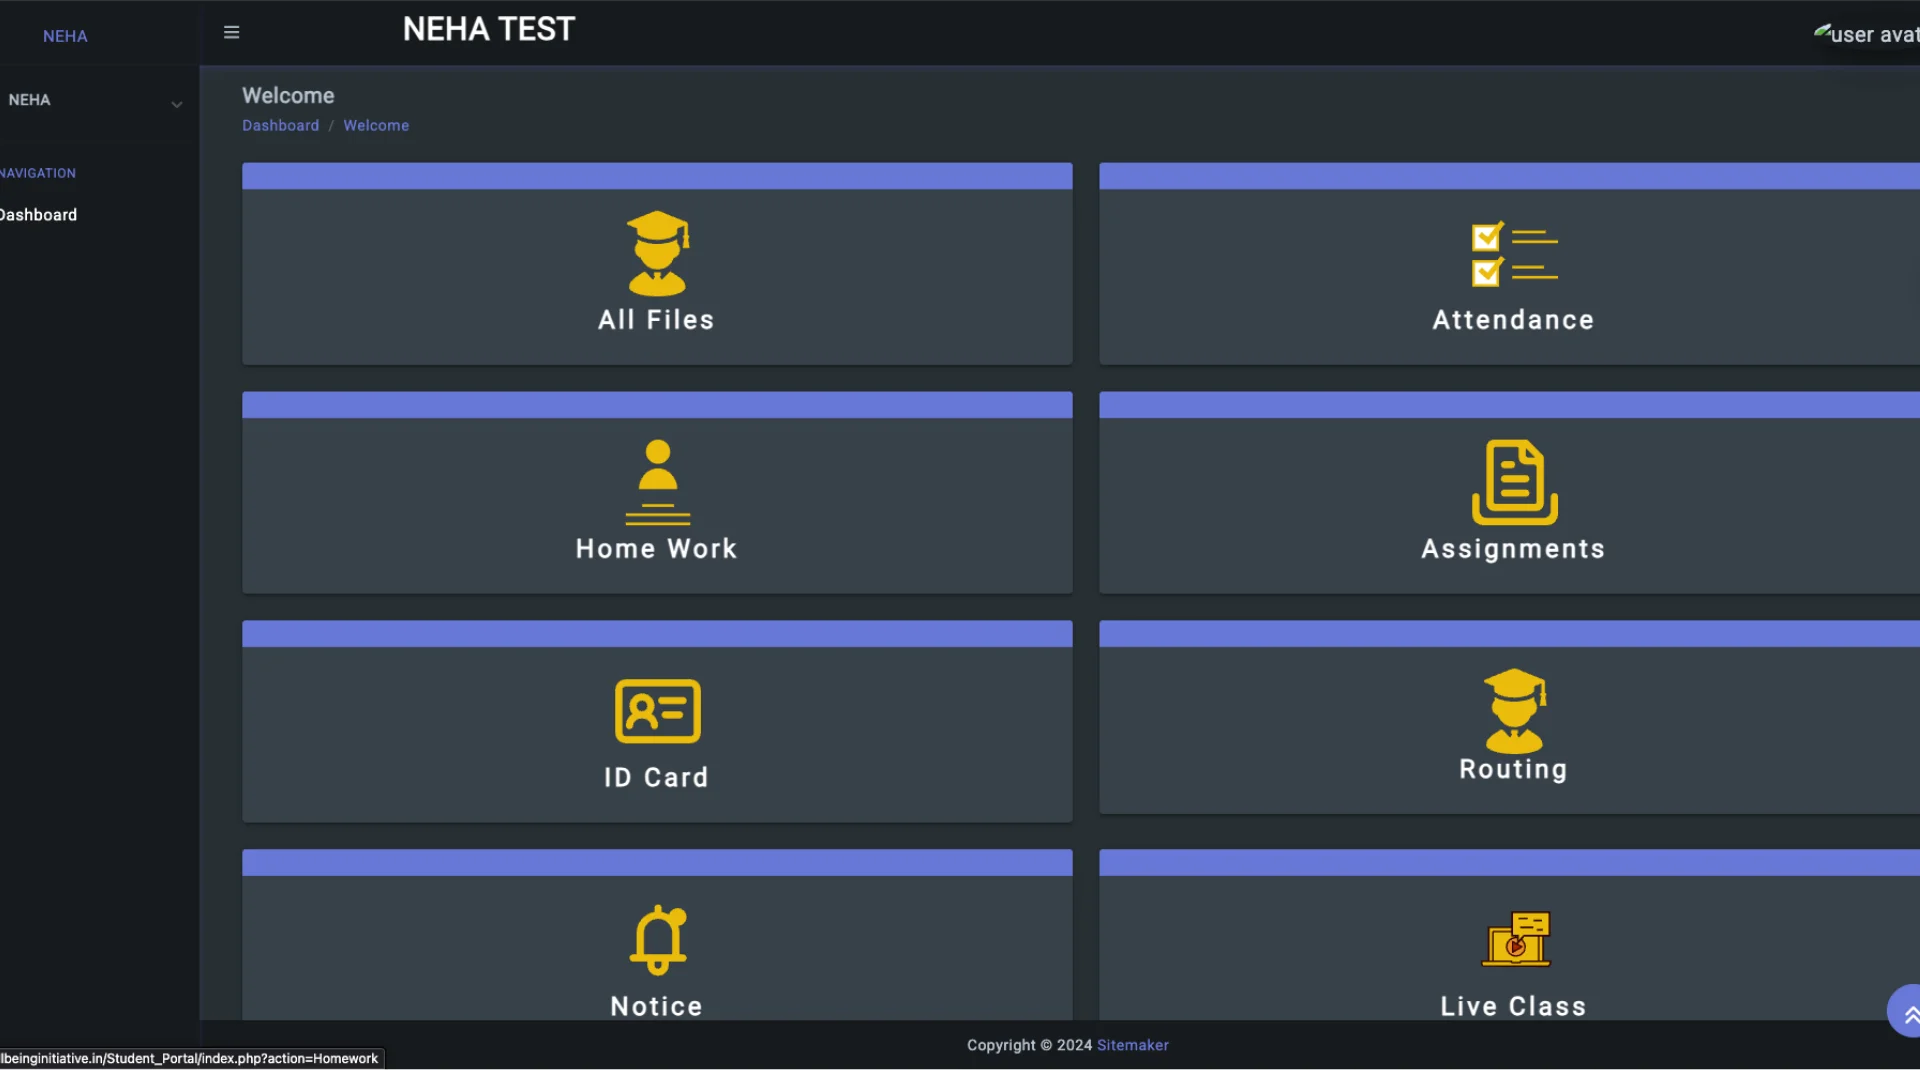1920x1070 pixels.
Task: Click the NEHA TEST header title
Action: click(x=489, y=29)
